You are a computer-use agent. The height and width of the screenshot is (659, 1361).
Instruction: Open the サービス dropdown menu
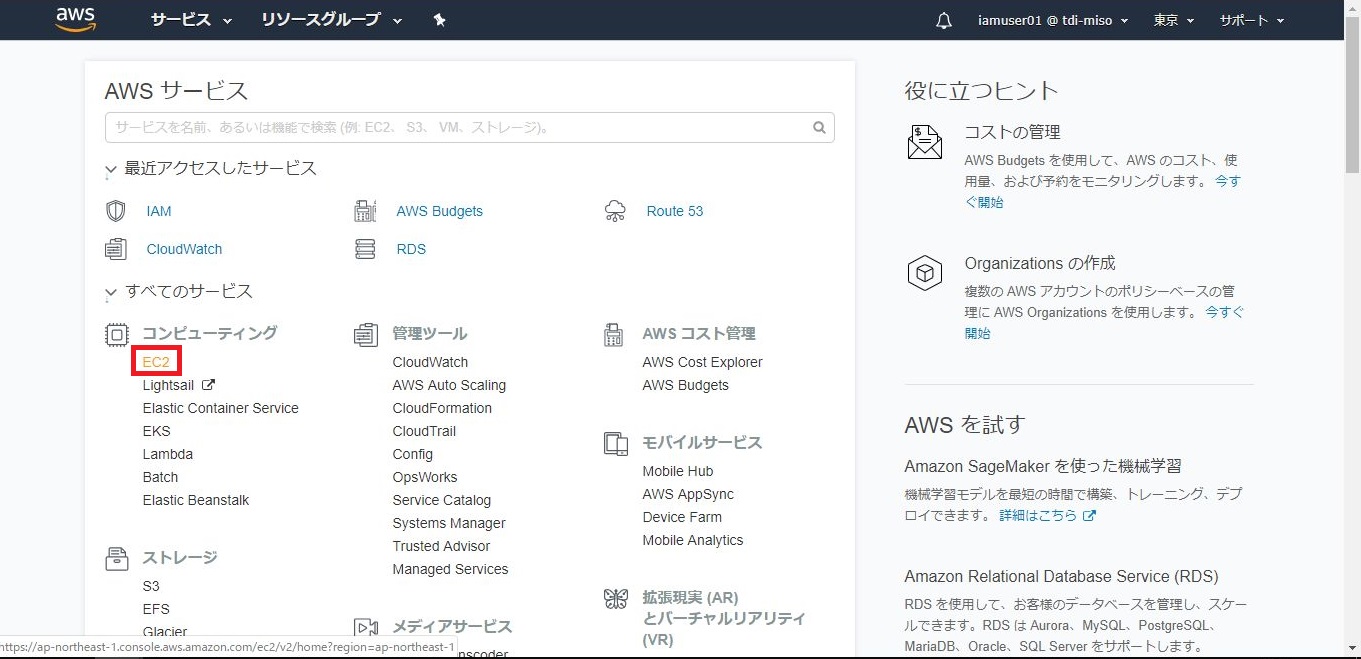(x=191, y=20)
